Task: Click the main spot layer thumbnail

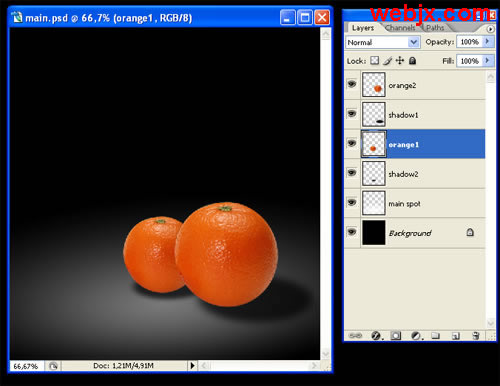Action: click(x=374, y=203)
